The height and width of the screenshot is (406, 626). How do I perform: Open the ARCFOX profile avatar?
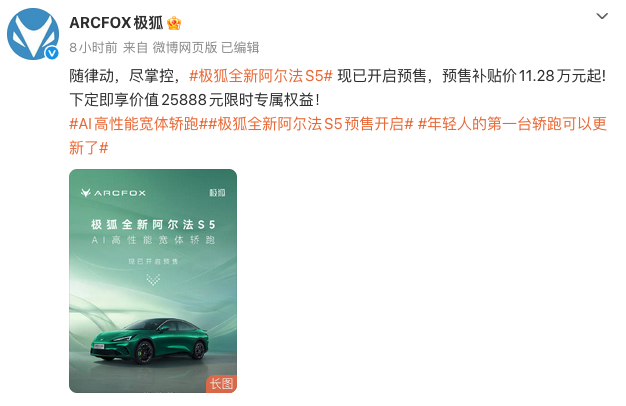tap(33, 34)
